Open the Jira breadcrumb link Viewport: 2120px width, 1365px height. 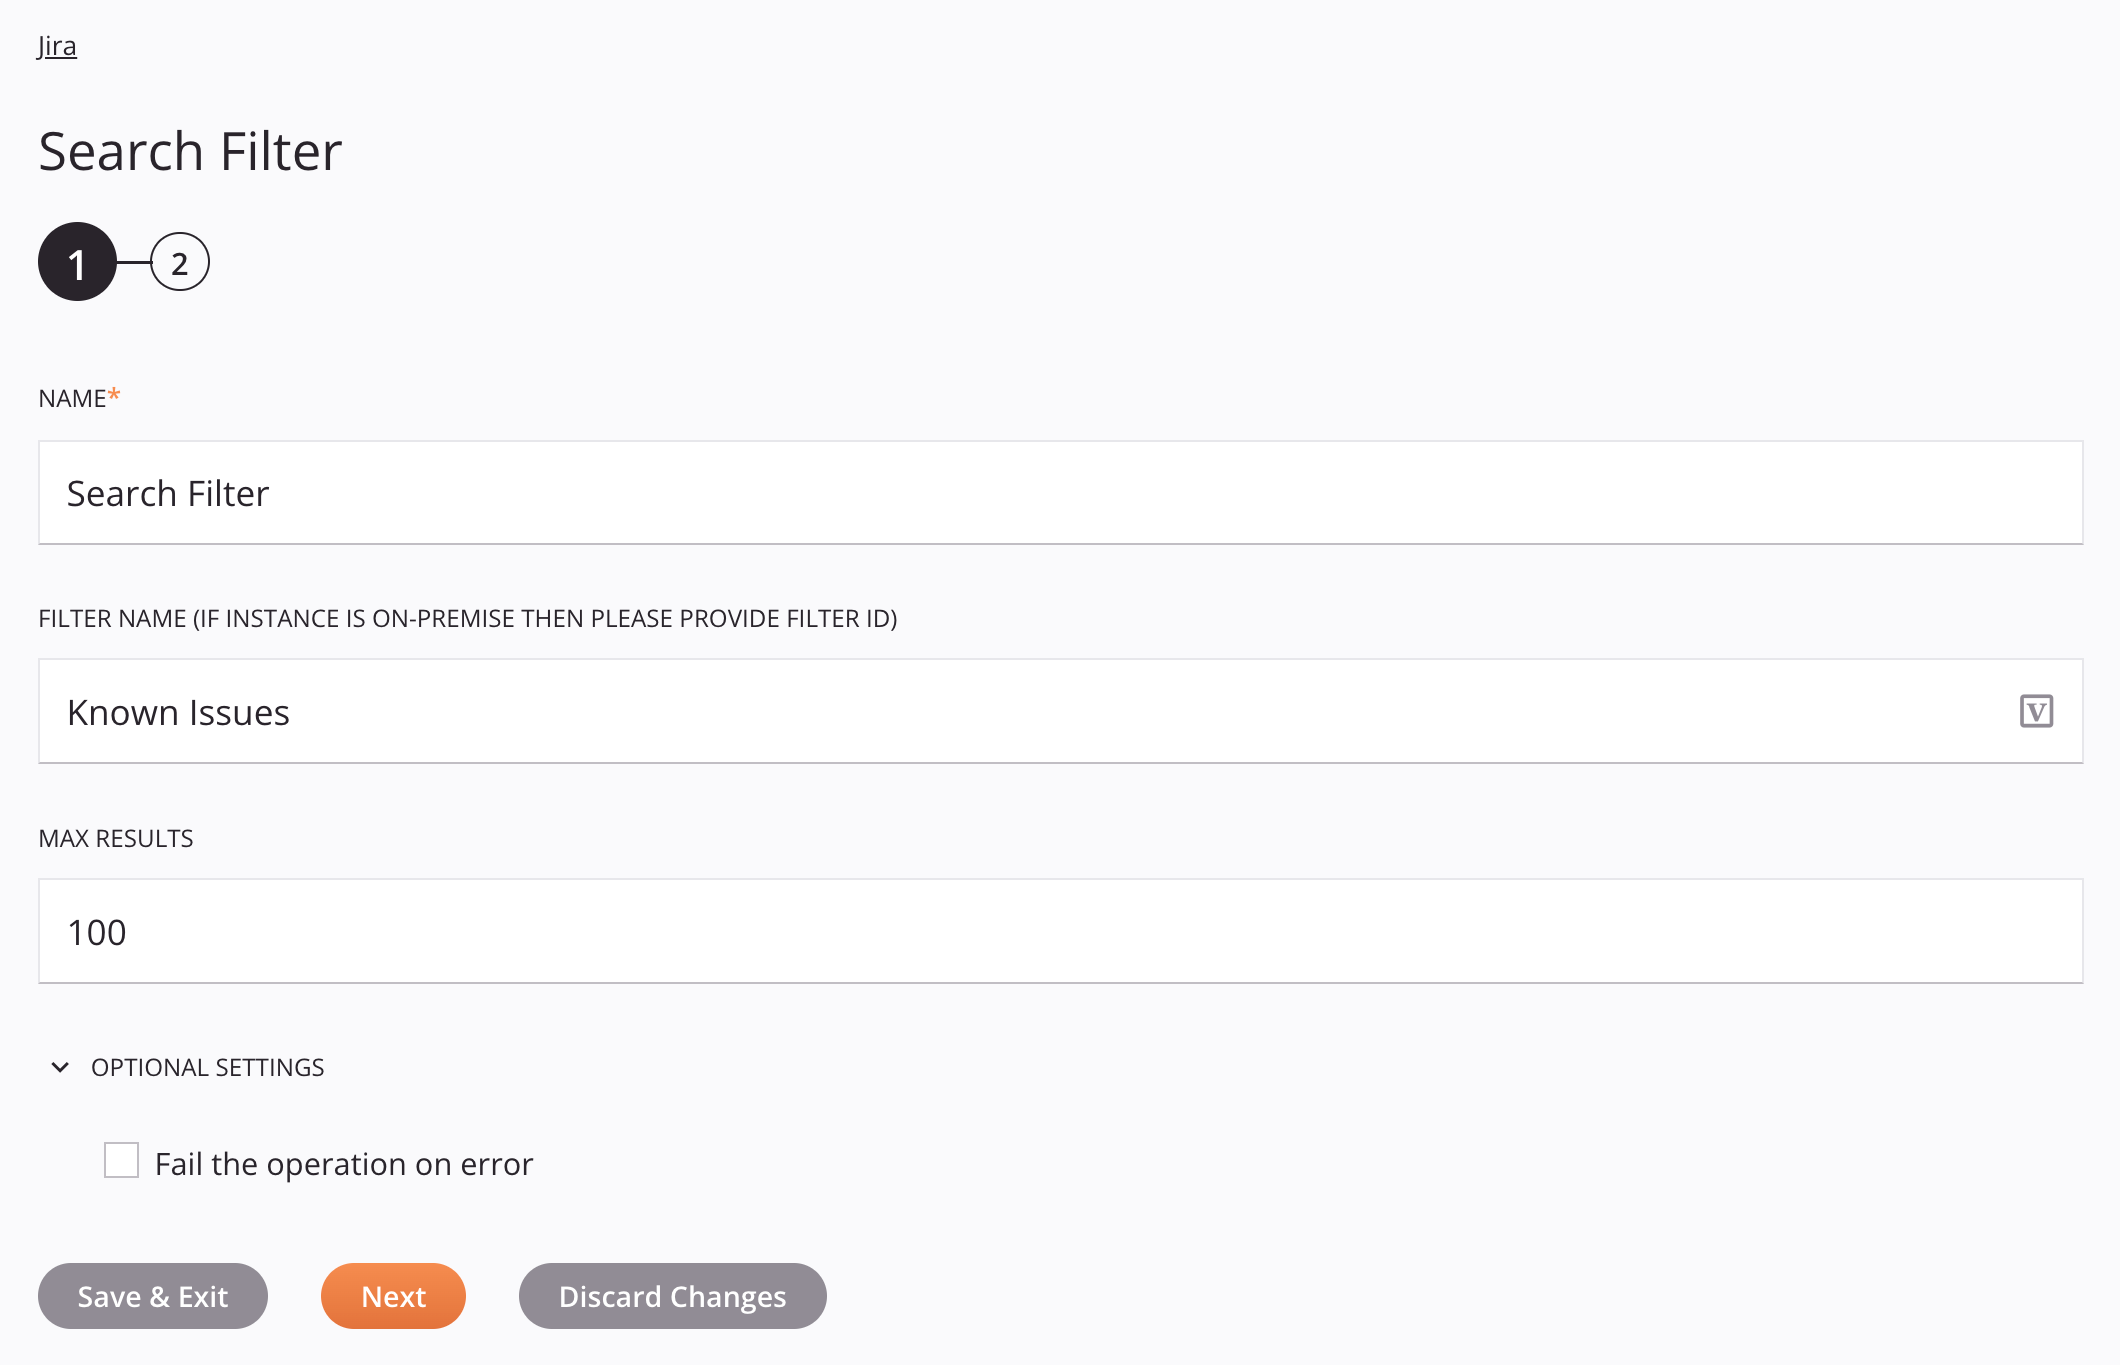tap(57, 46)
